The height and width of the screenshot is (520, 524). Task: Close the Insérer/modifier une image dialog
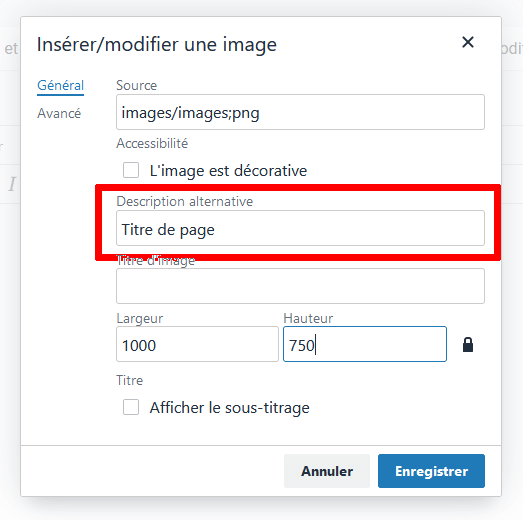pos(468,42)
